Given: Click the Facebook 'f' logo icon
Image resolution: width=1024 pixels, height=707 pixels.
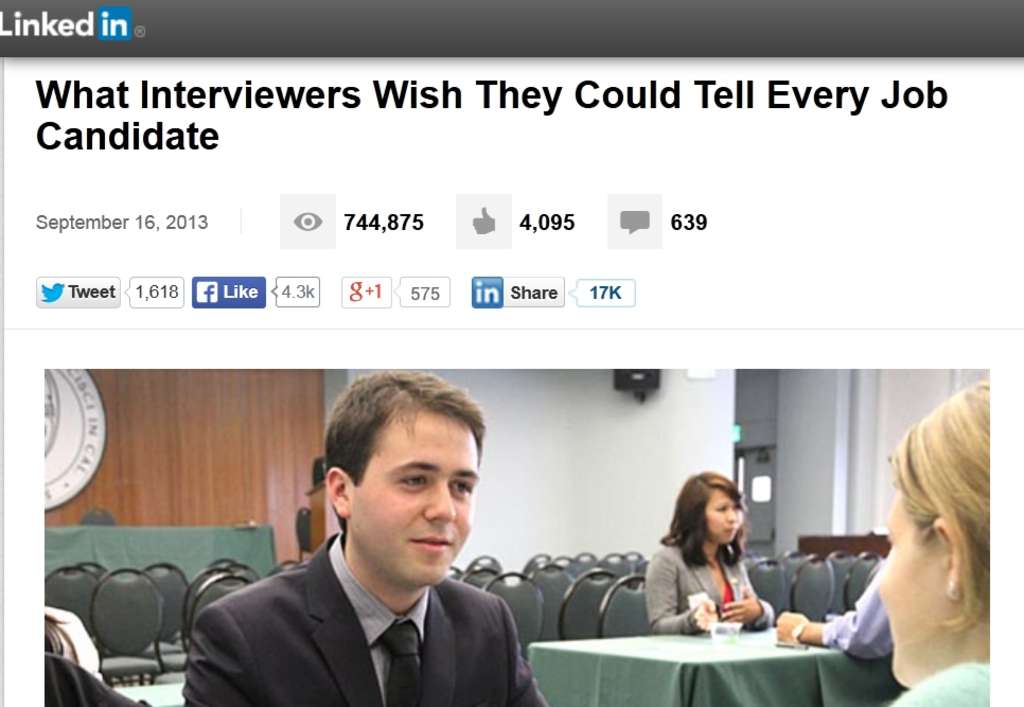Looking at the screenshot, I should (x=207, y=292).
